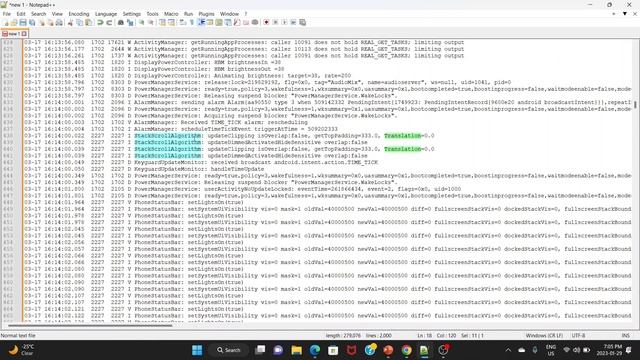Screen dimensions: 640x360
Task: Click the Copy toolbar icon
Action: tap(80, 22)
